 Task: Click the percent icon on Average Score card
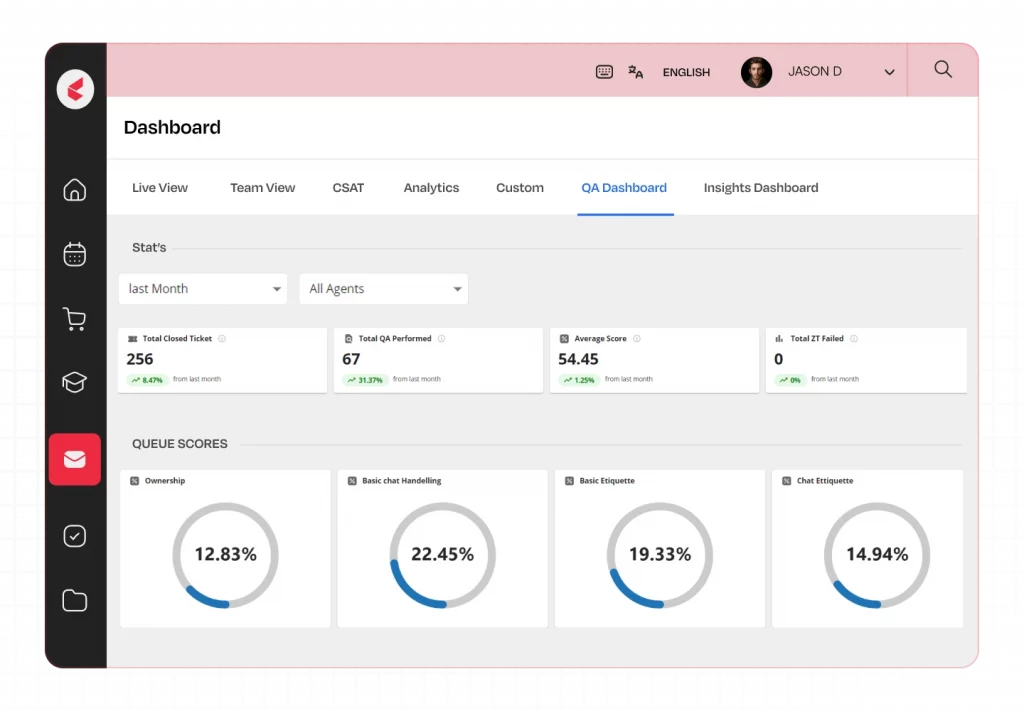tap(564, 339)
